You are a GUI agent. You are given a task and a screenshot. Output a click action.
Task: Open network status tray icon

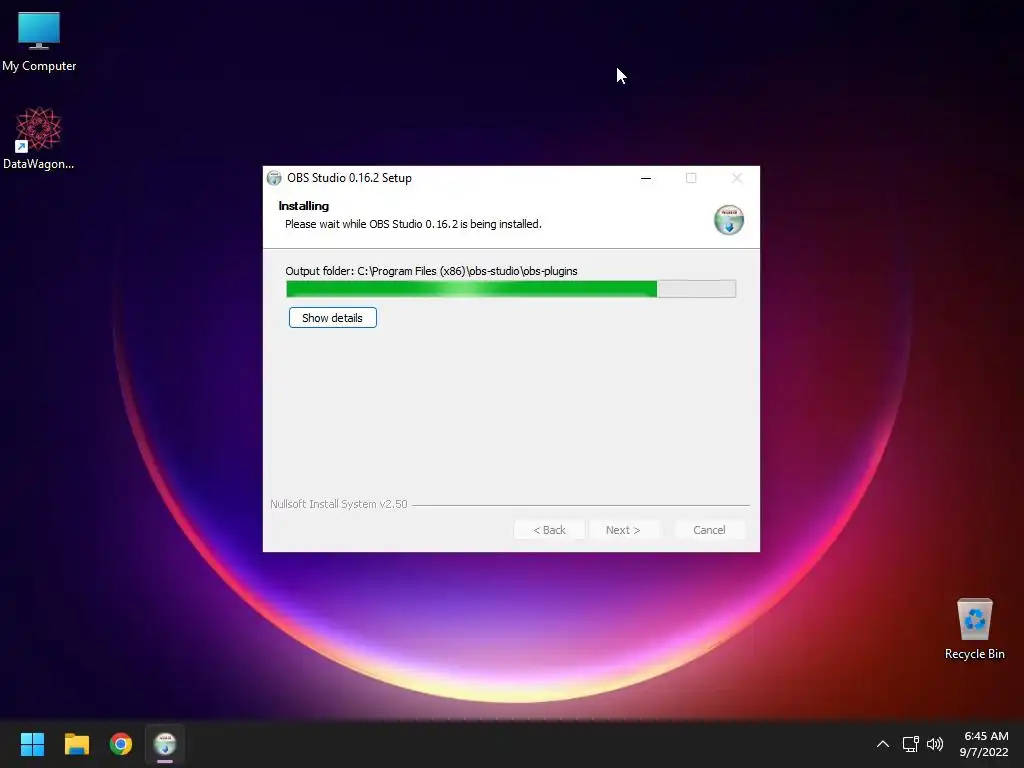click(910, 744)
